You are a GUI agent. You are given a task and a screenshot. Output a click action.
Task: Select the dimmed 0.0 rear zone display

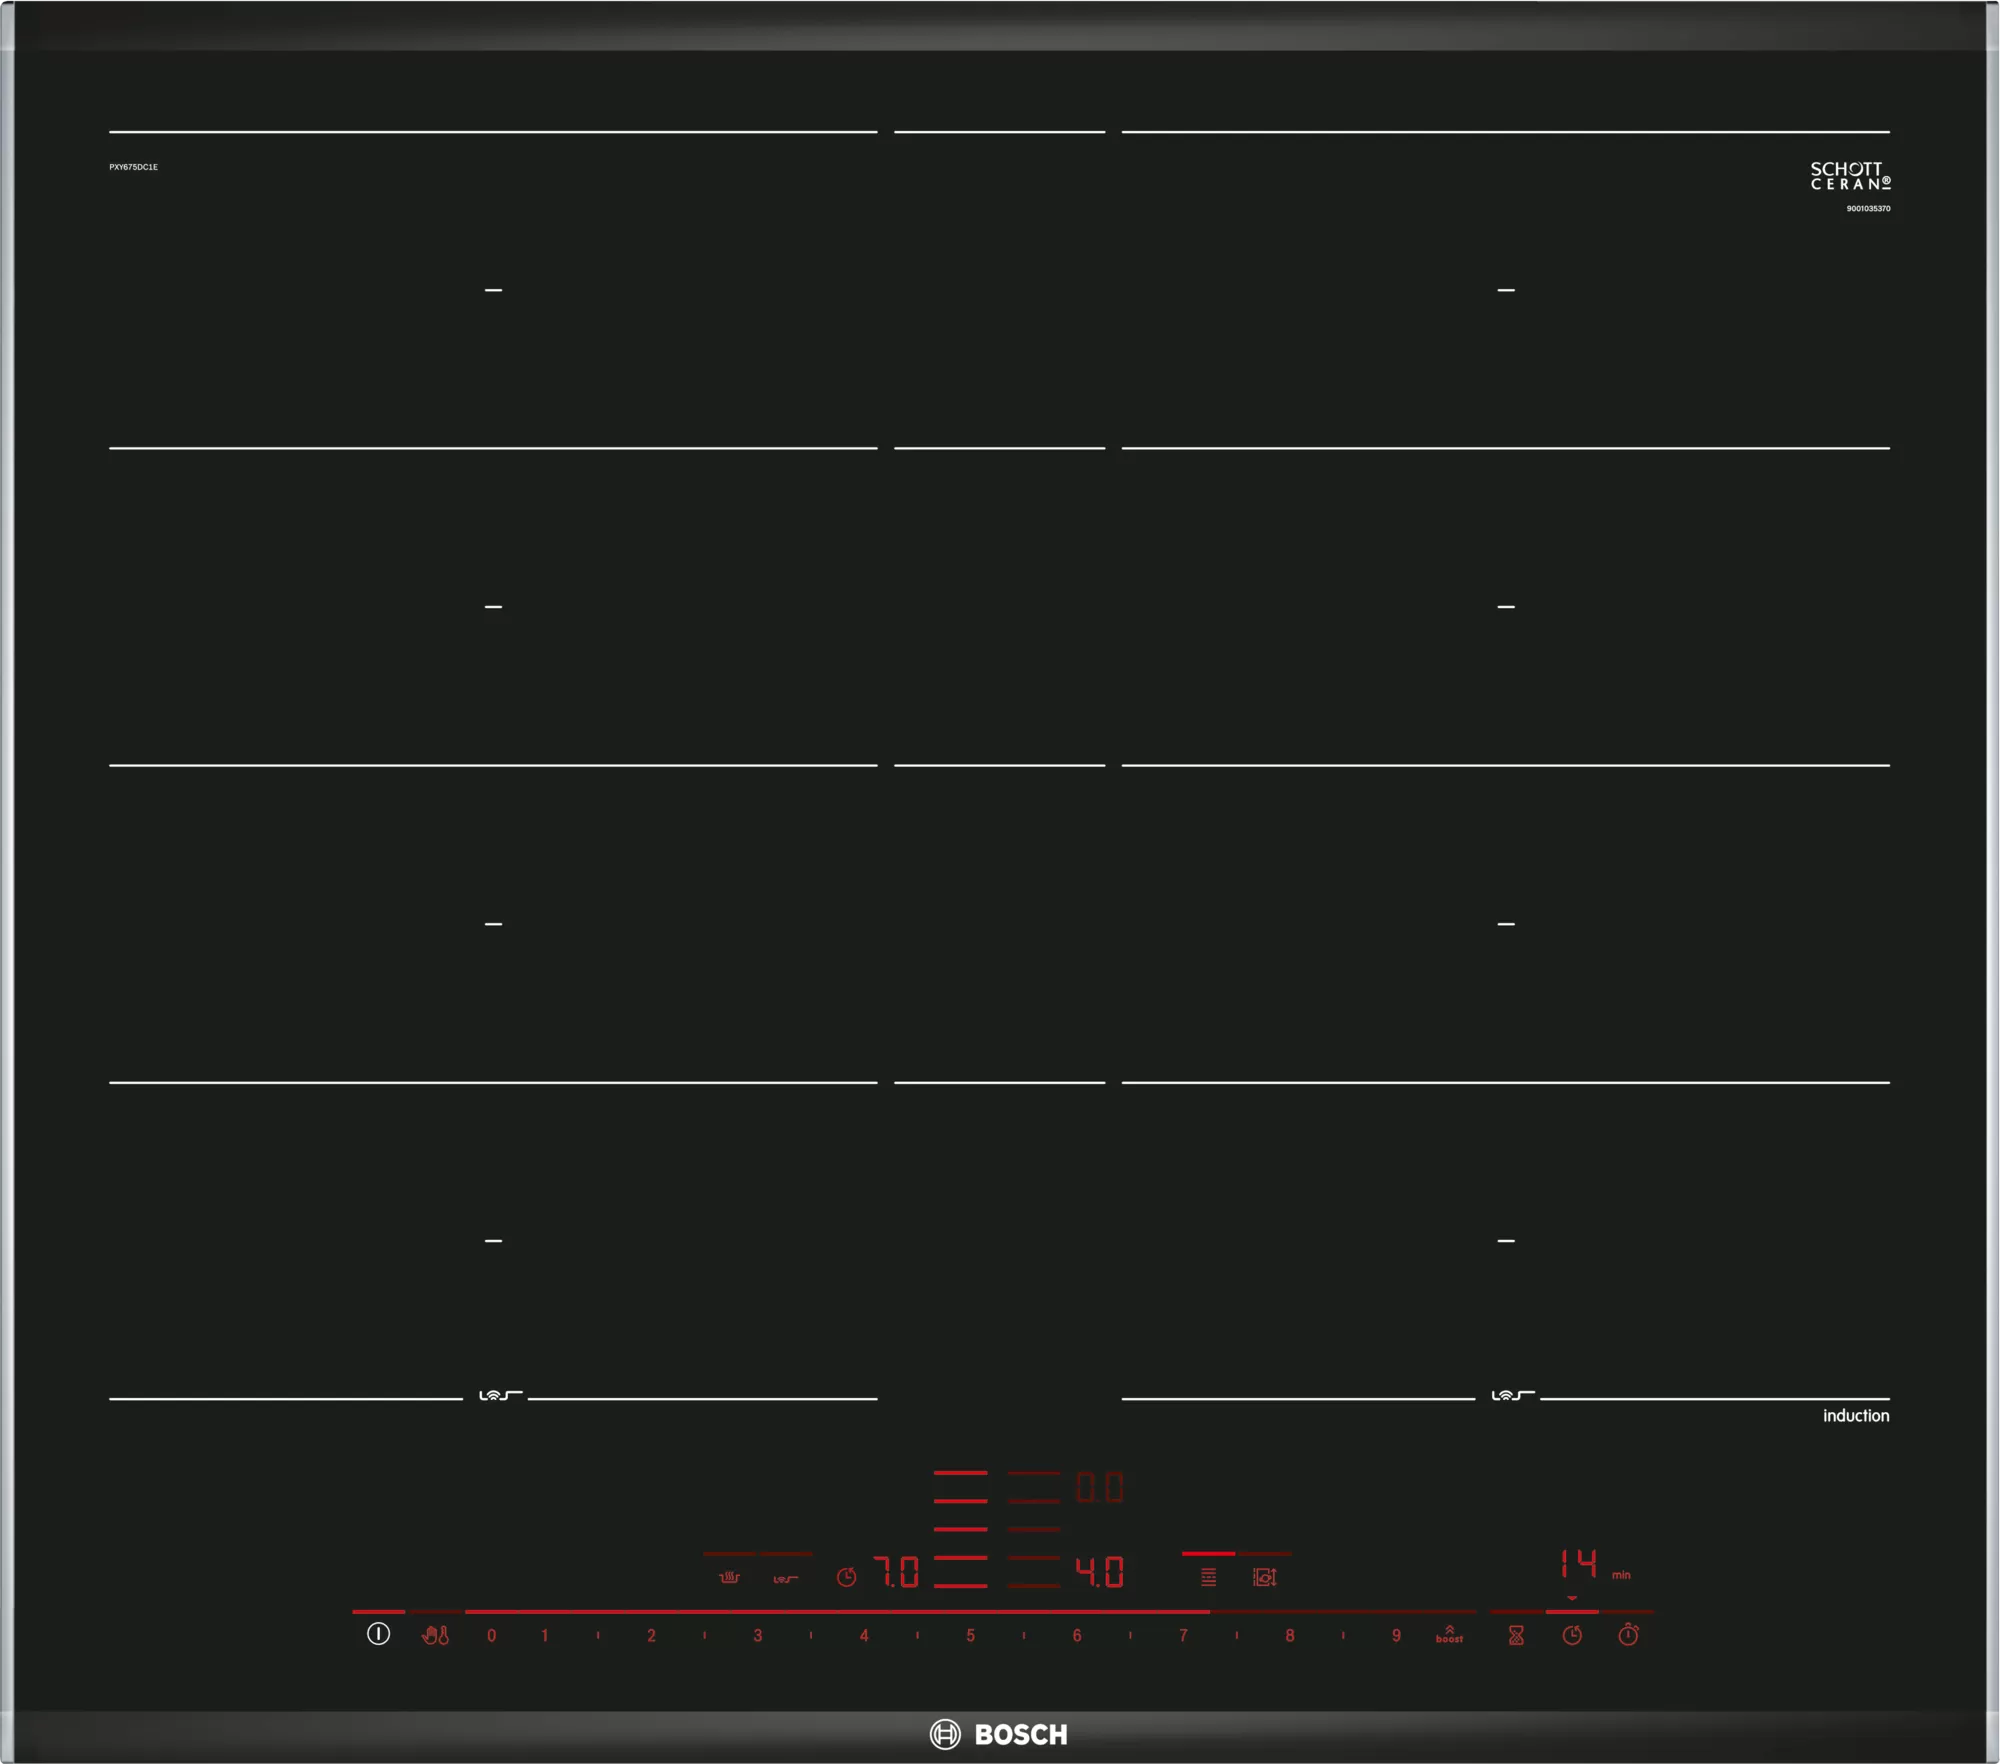(x=1099, y=1488)
